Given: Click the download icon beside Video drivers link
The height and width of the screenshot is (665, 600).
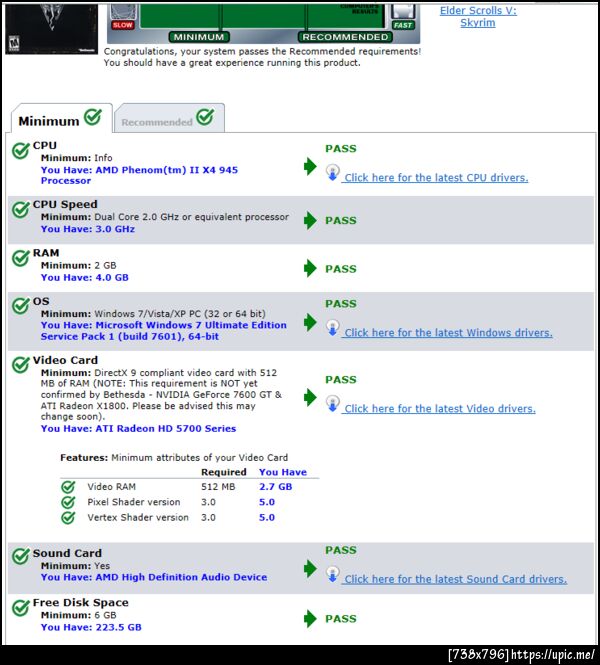Looking at the screenshot, I should point(333,404).
